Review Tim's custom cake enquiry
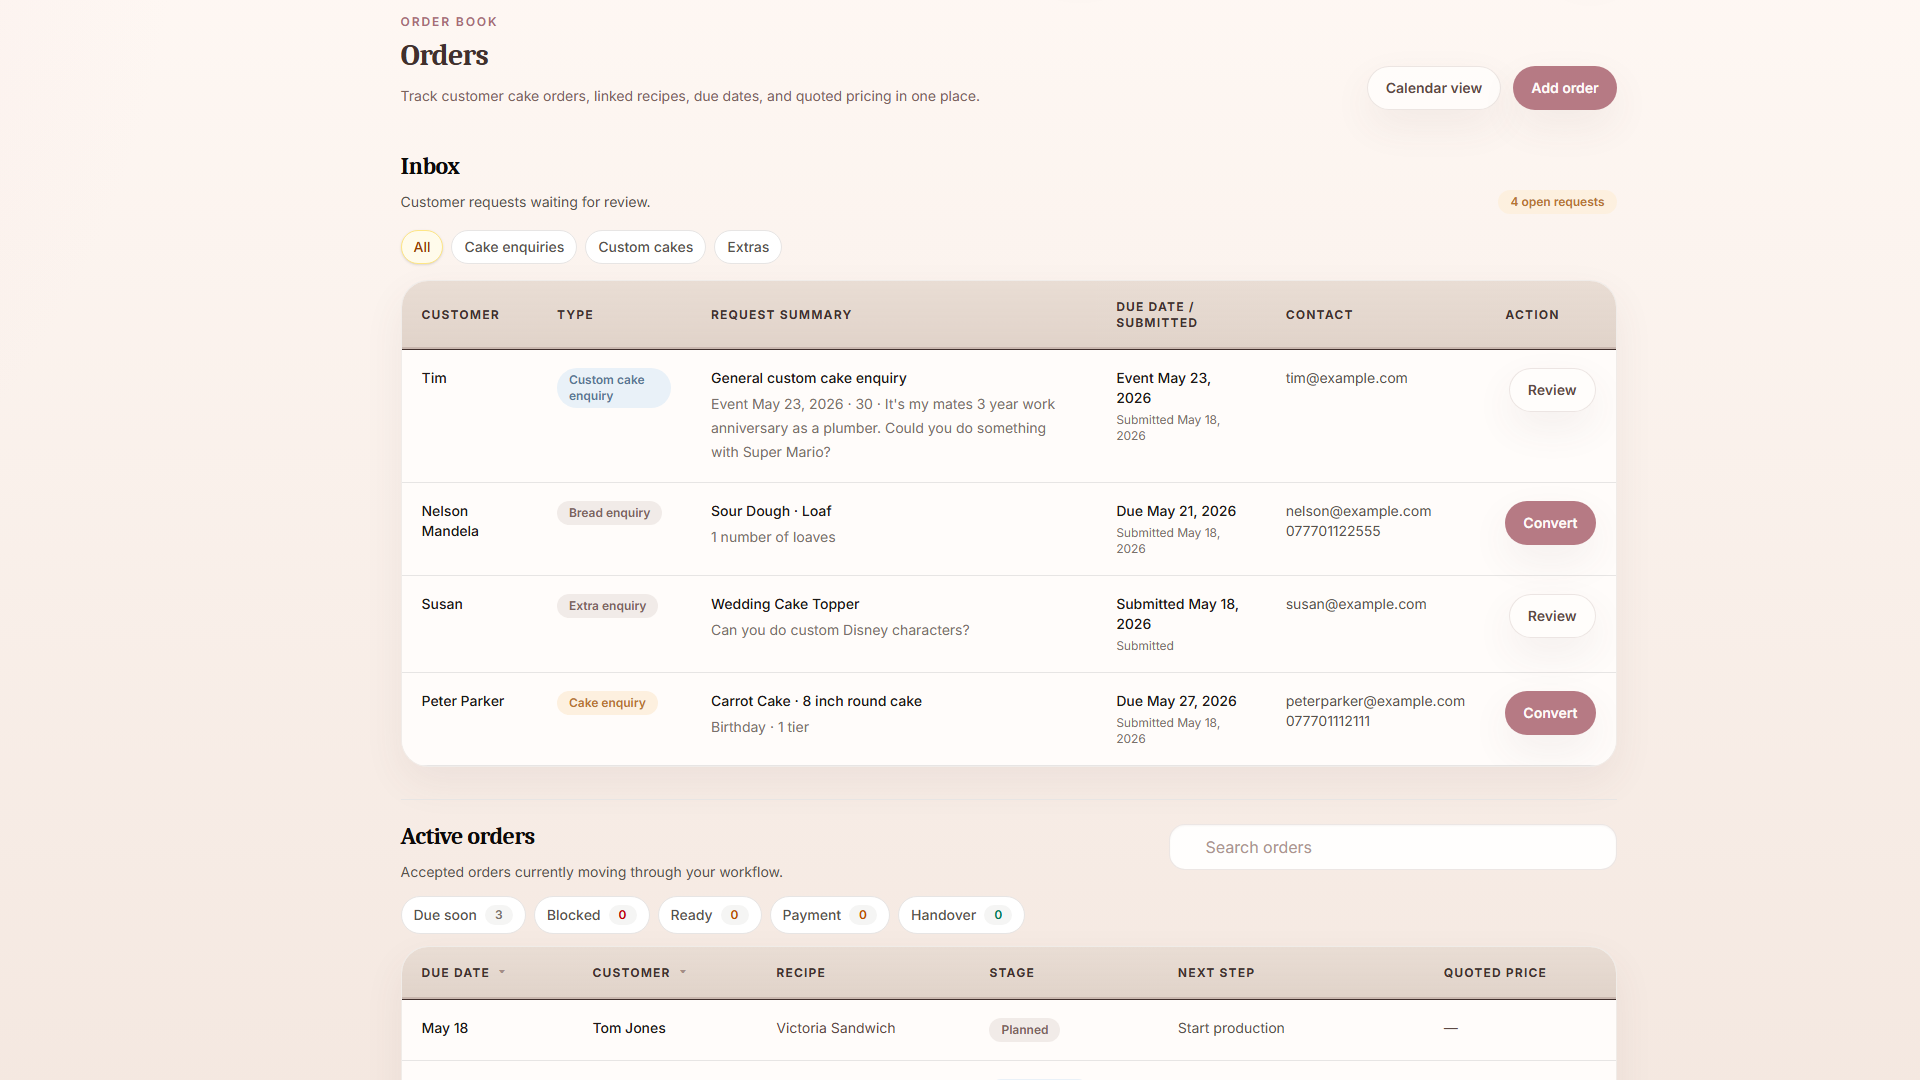The image size is (1920, 1080). click(1551, 390)
